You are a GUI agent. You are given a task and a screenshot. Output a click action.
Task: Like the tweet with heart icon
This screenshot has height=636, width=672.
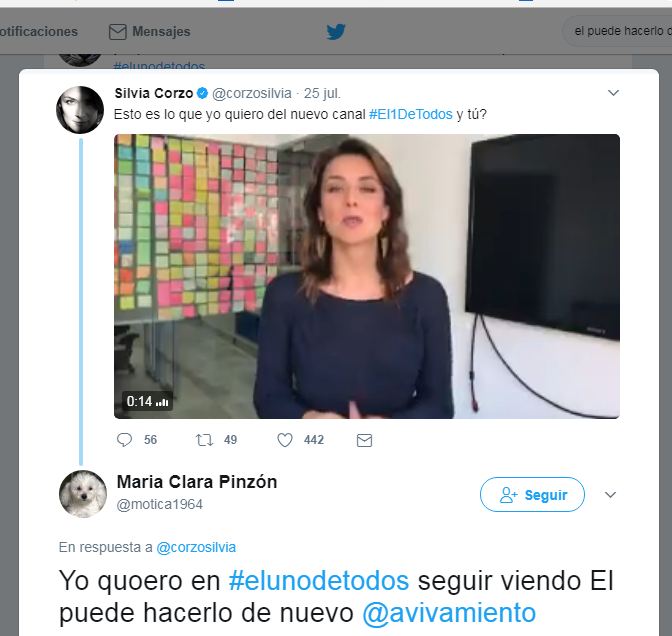click(x=285, y=440)
